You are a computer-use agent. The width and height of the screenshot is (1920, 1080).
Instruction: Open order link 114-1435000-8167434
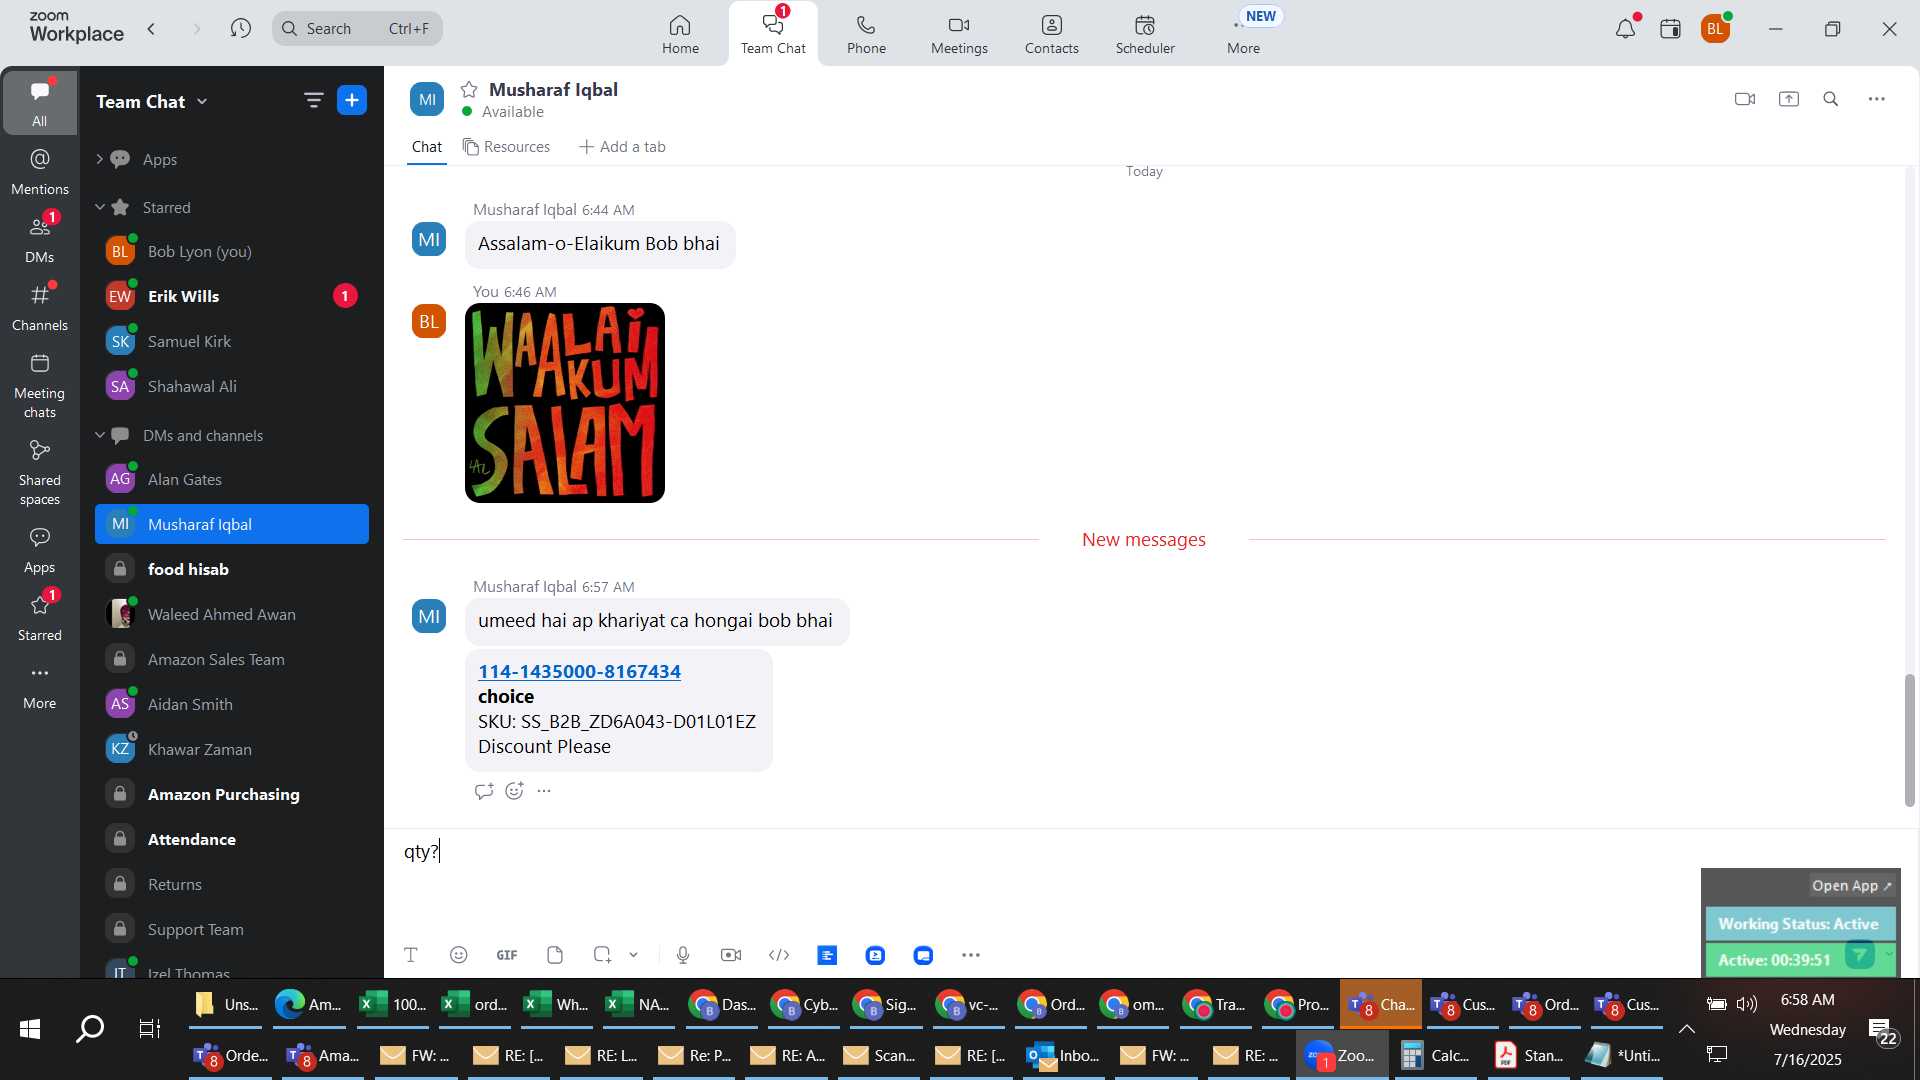pos(579,672)
